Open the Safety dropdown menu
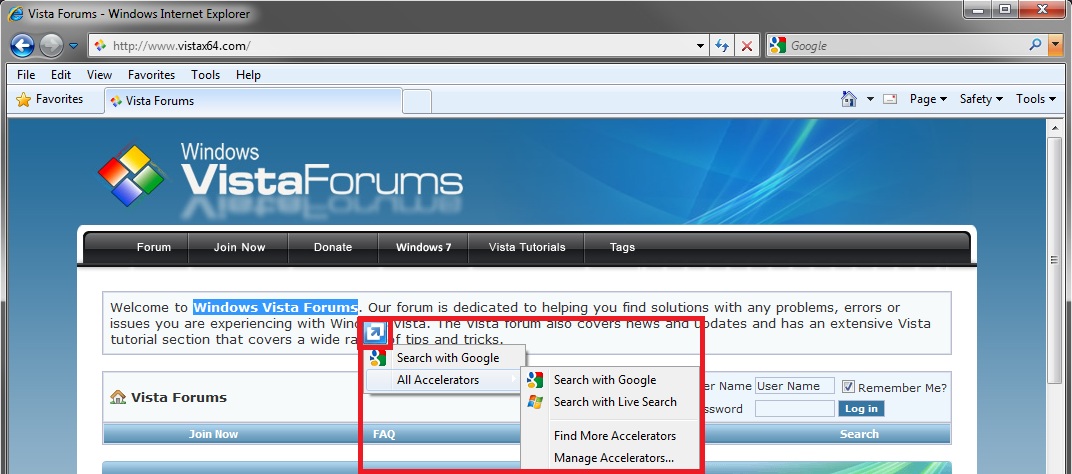The image size is (1072, 474). tap(981, 99)
